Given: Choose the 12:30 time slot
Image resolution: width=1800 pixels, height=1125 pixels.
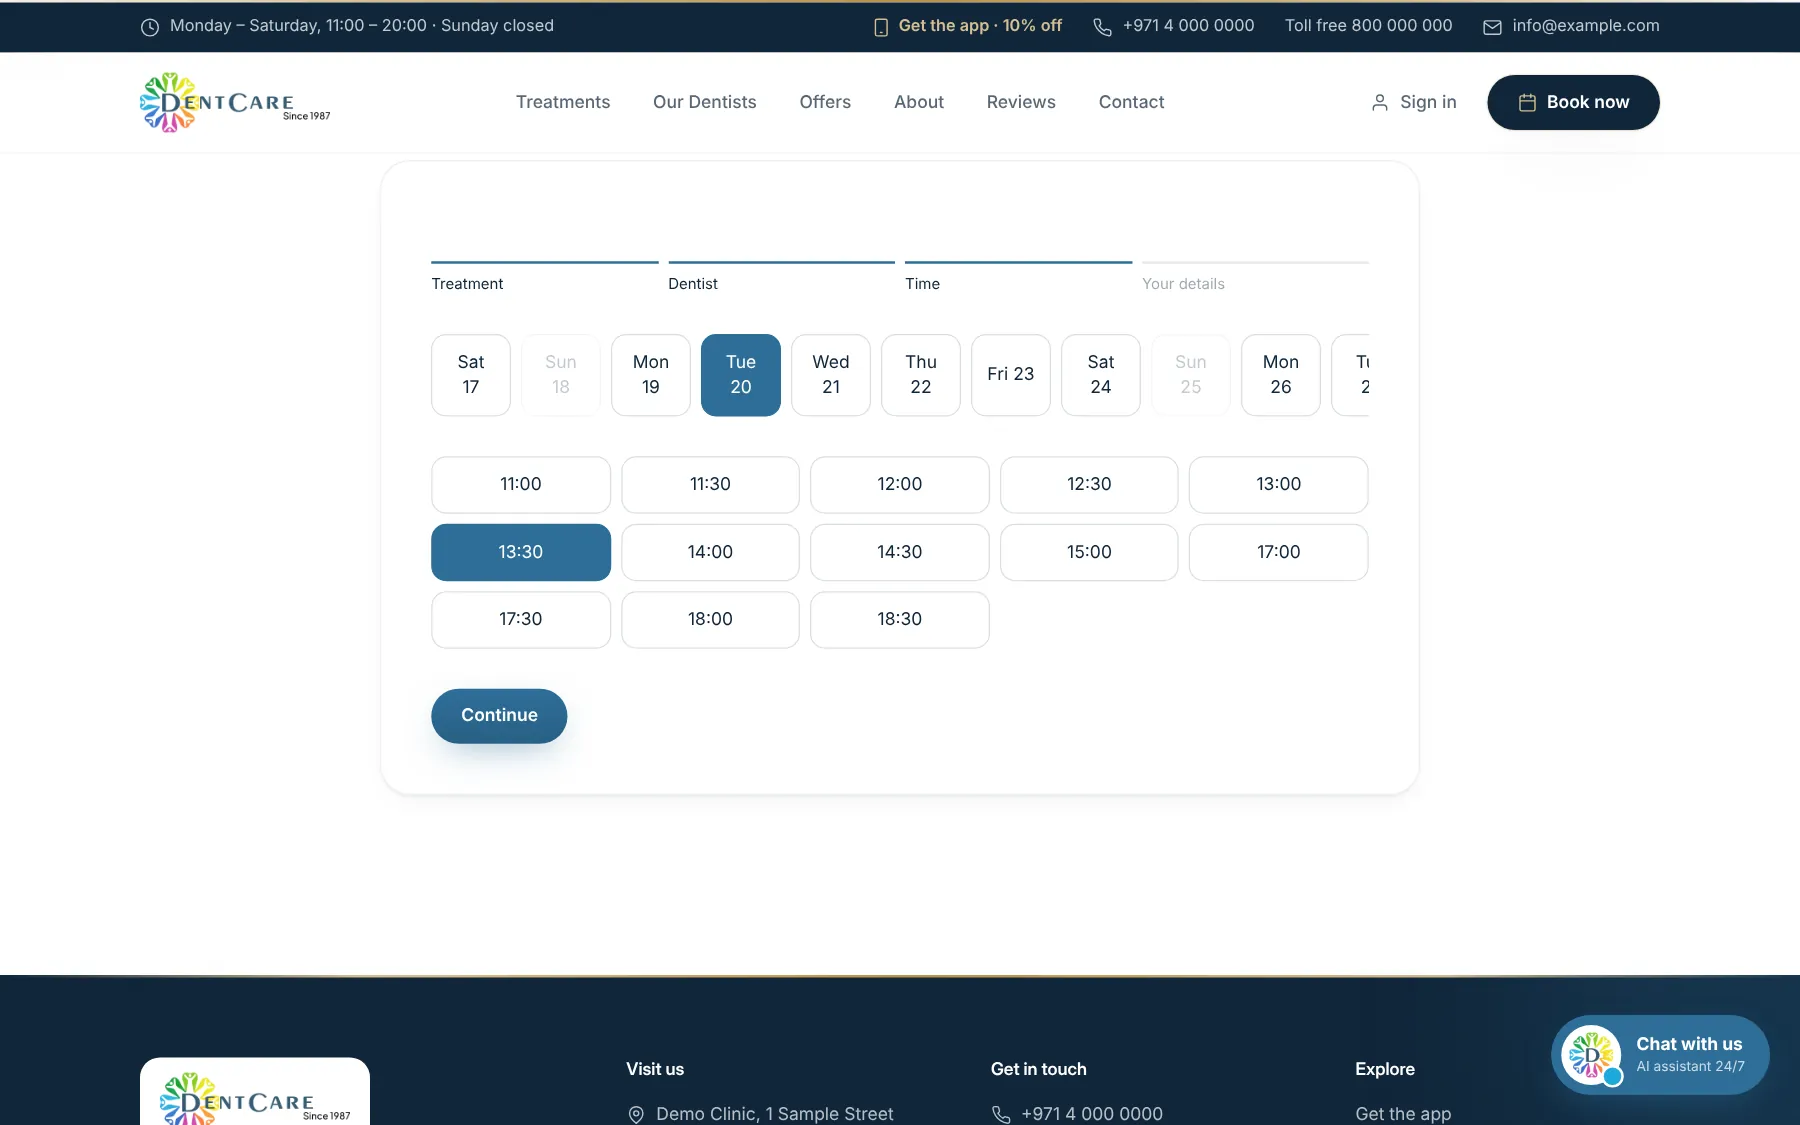Looking at the screenshot, I should 1089,485.
